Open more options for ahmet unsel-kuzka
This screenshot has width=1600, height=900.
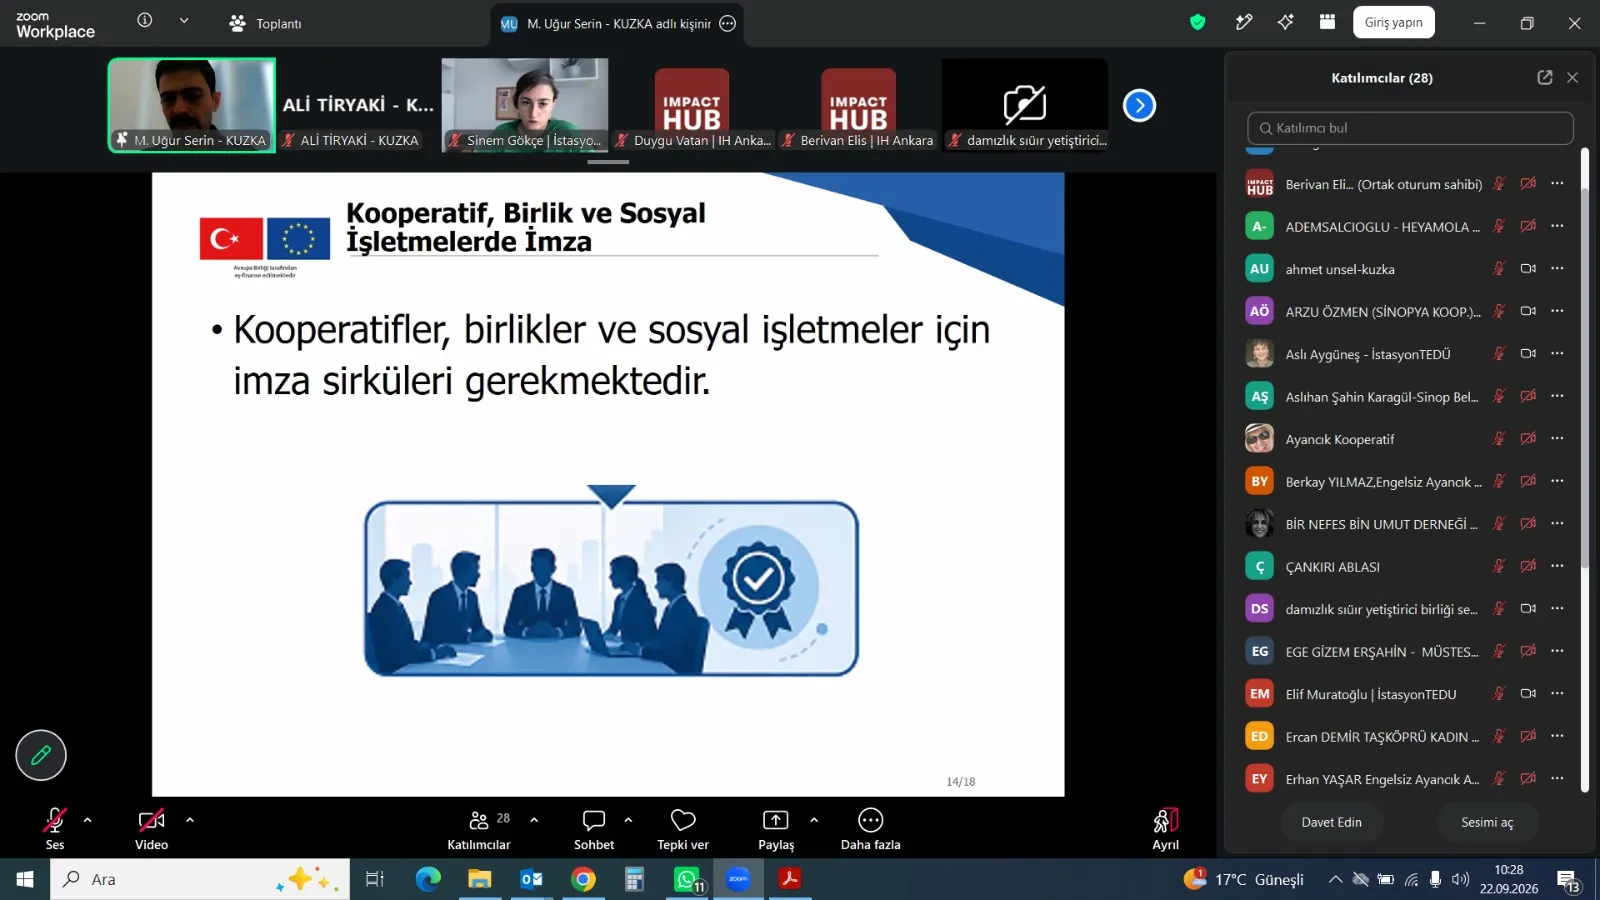[1557, 268]
